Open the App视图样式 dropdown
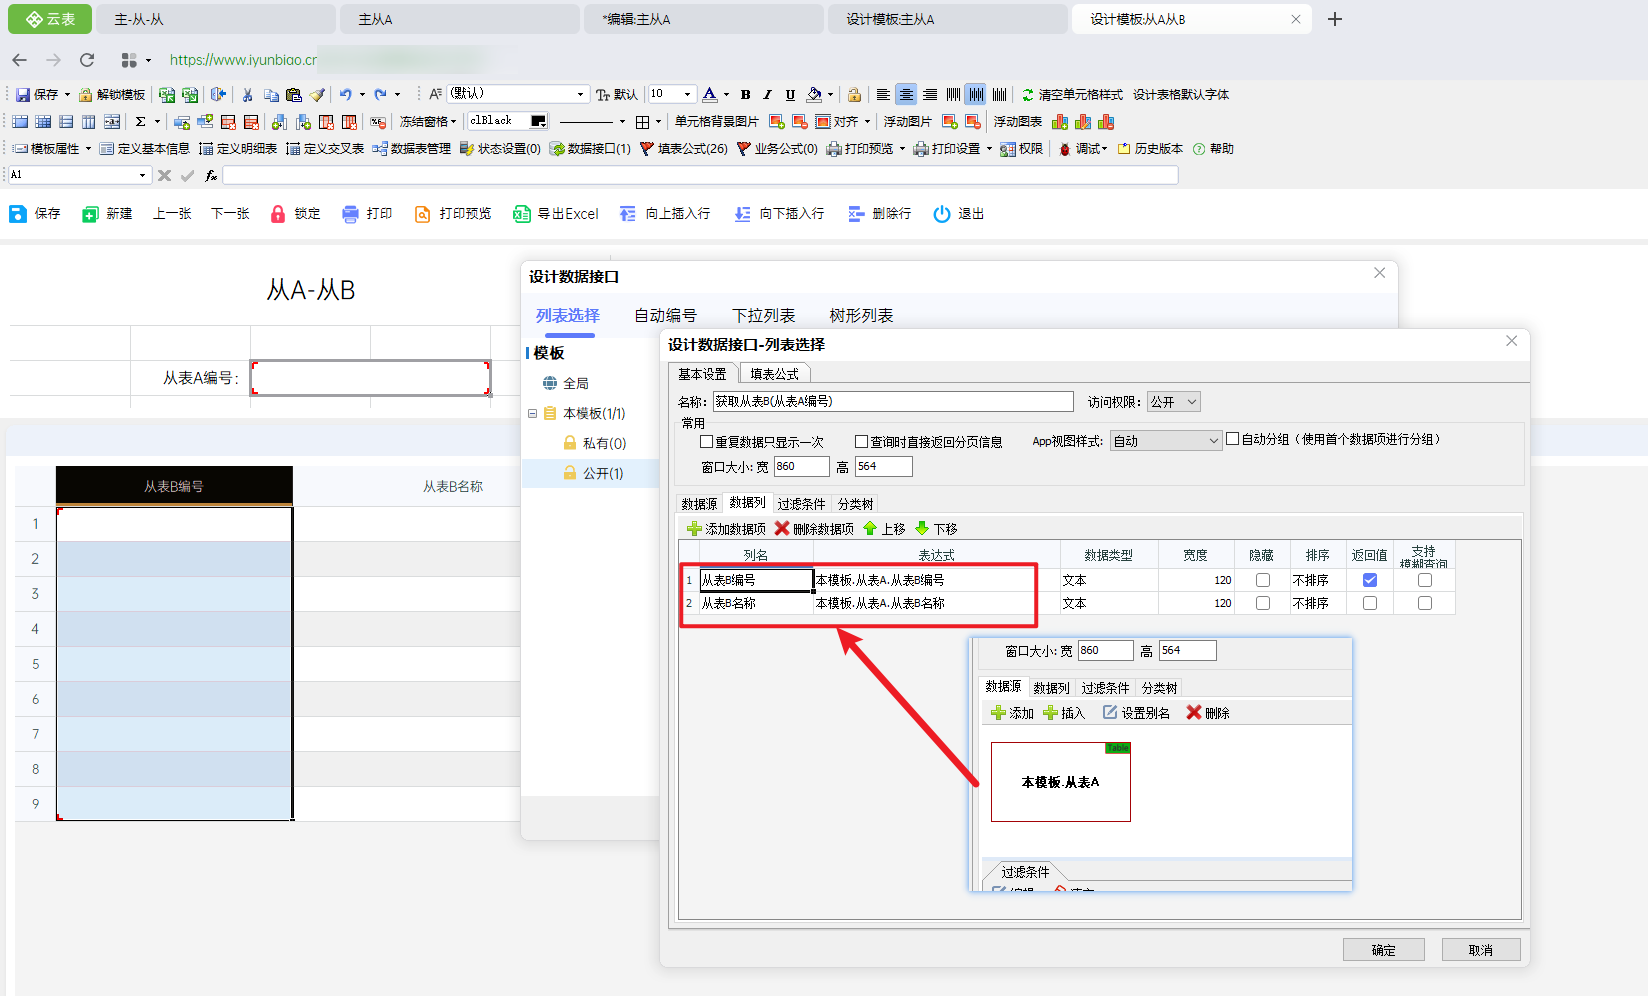The image size is (1648, 996). click(1166, 441)
